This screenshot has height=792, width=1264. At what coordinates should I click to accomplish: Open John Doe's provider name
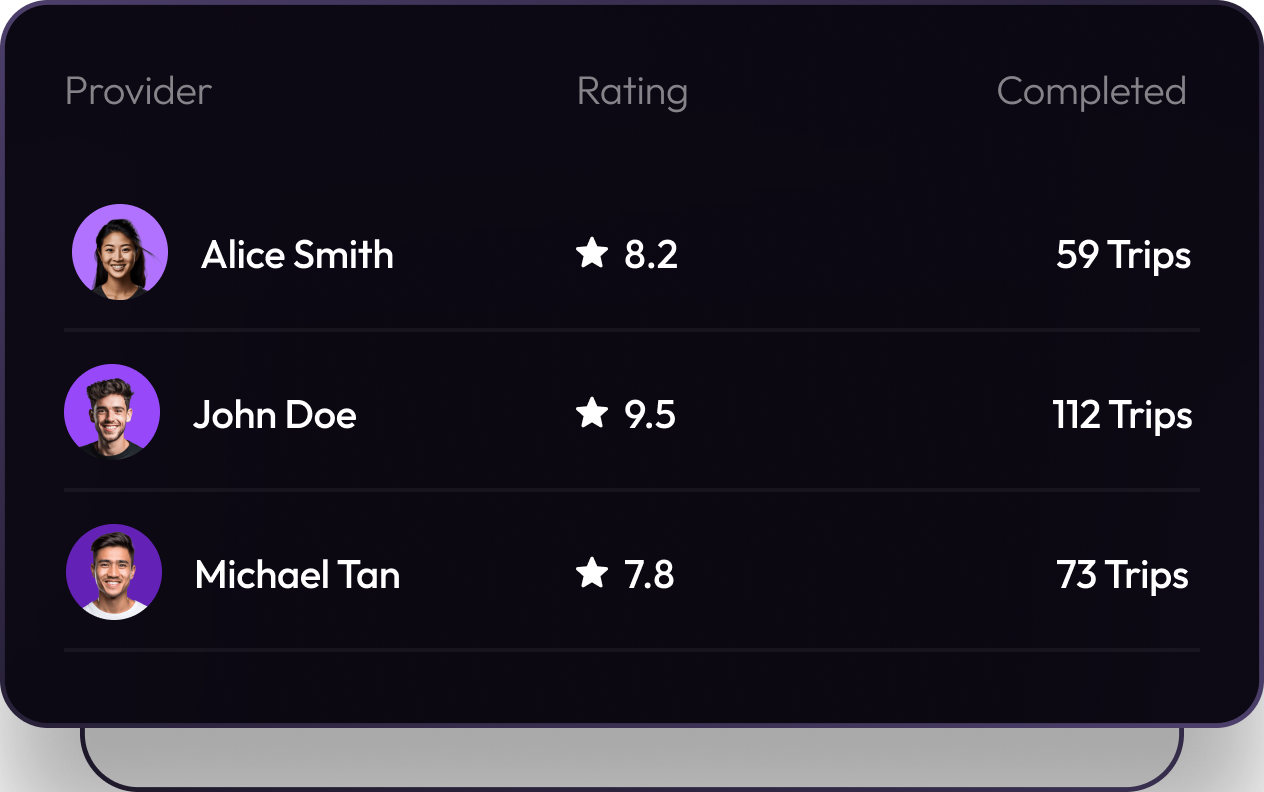point(275,415)
